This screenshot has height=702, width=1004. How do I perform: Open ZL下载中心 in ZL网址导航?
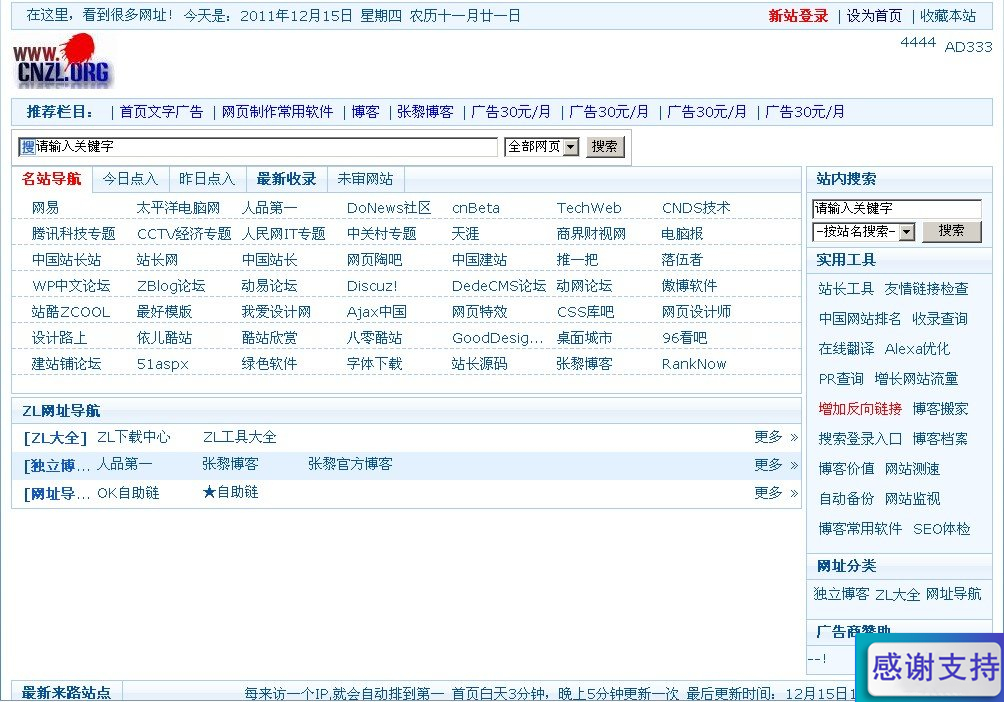[134, 437]
